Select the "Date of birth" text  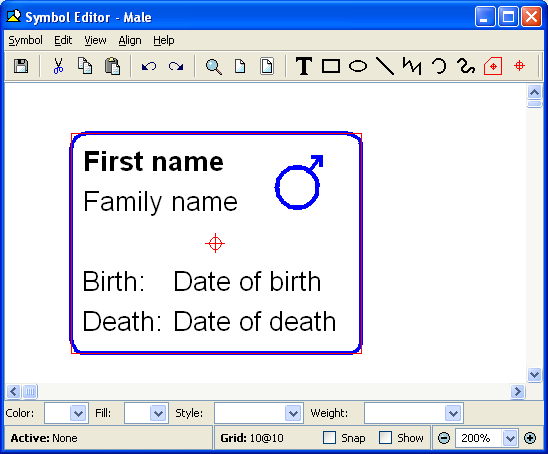(247, 281)
